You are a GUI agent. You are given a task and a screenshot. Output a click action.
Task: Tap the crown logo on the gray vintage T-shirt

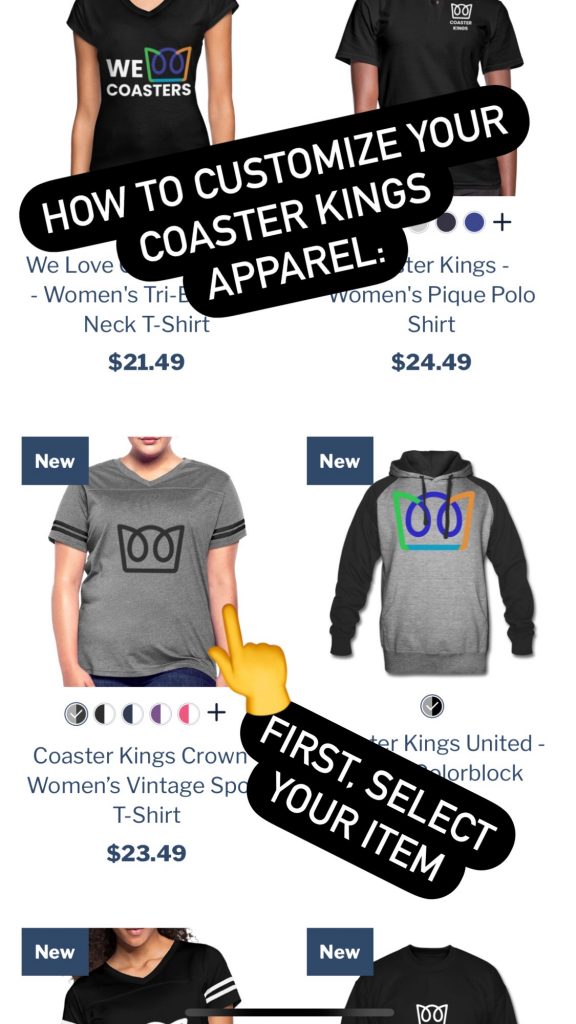[x=151, y=549]
